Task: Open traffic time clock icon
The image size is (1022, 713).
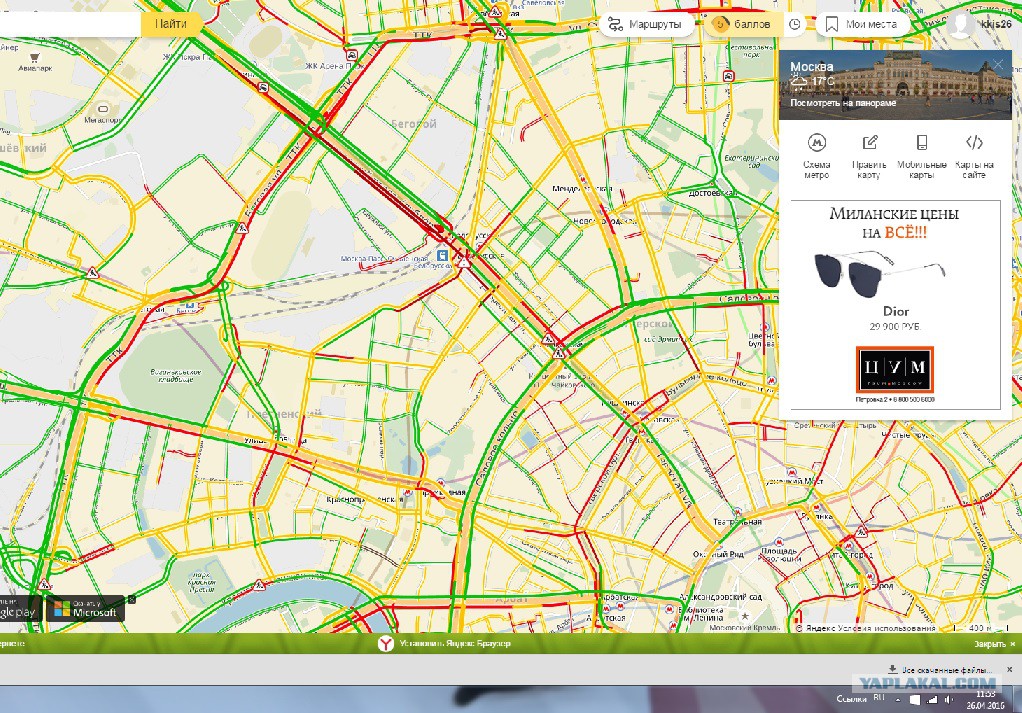Action: (795, 25)
